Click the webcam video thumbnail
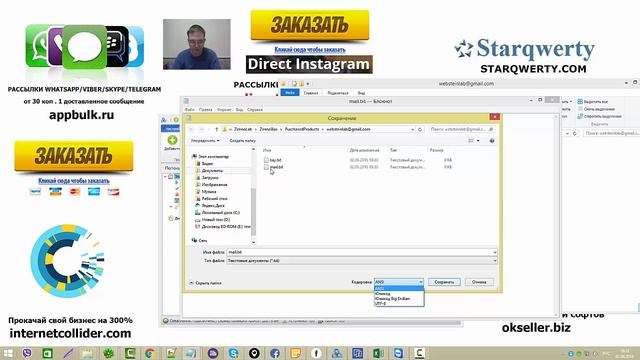This screenshot has height=360, width=640. pyautogui.click(x=197, y=44)
